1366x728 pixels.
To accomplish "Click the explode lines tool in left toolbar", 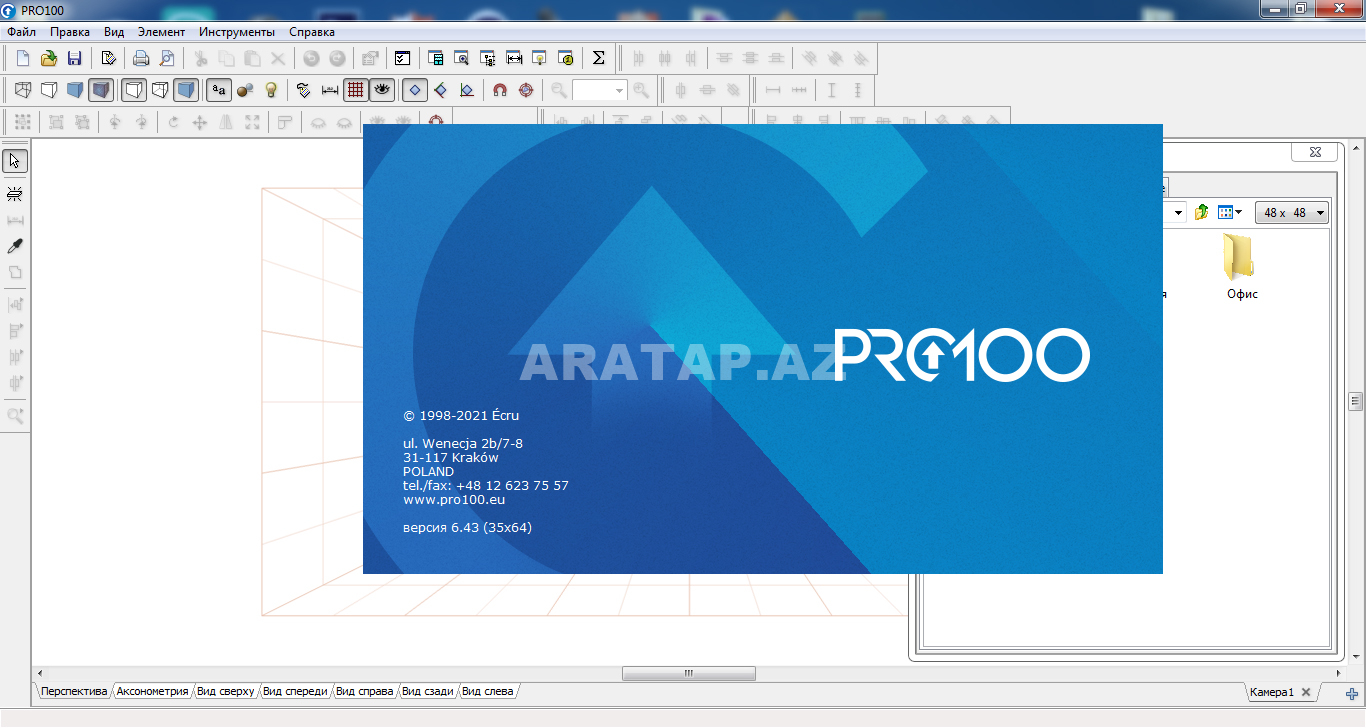I will click(15, 193).
